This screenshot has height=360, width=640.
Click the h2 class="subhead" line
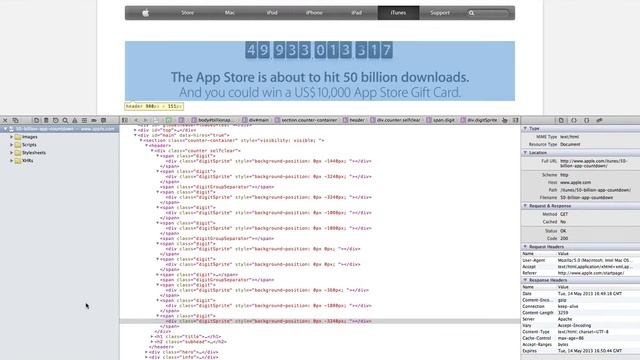pyautogui.click(x=191, y=342)
